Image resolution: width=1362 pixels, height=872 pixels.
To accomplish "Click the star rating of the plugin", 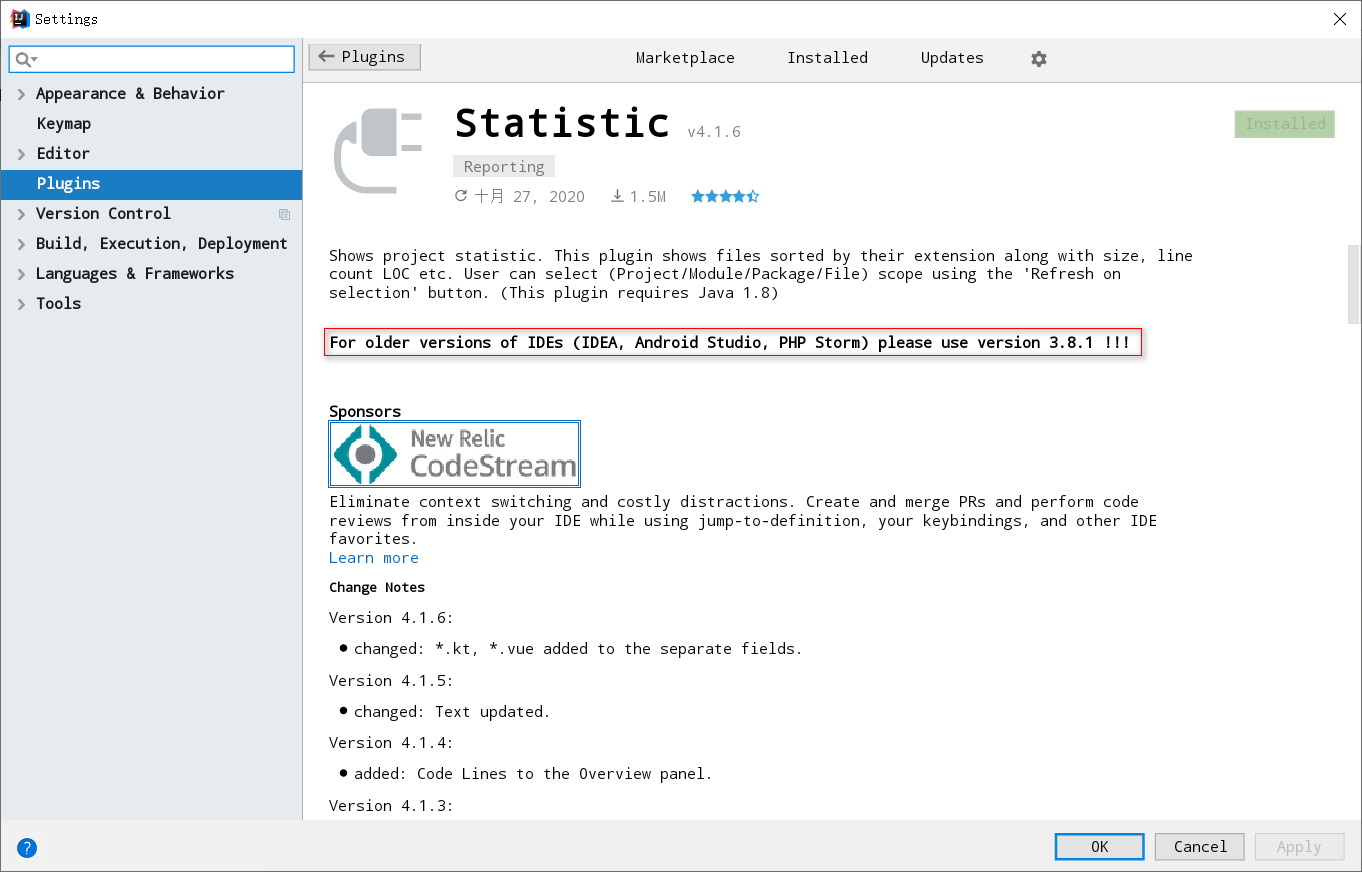I will click(725, 197).
